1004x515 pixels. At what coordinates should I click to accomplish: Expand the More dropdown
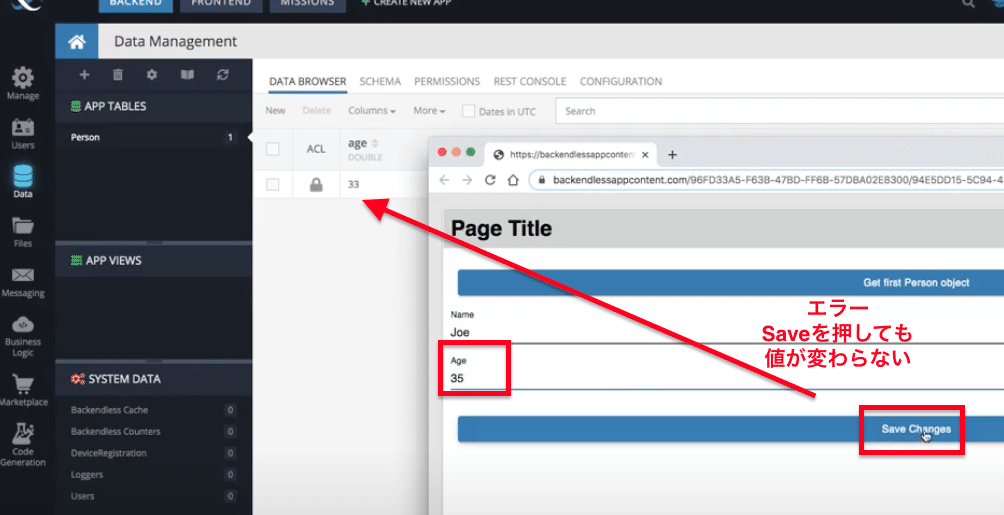[x=429, y=111]
